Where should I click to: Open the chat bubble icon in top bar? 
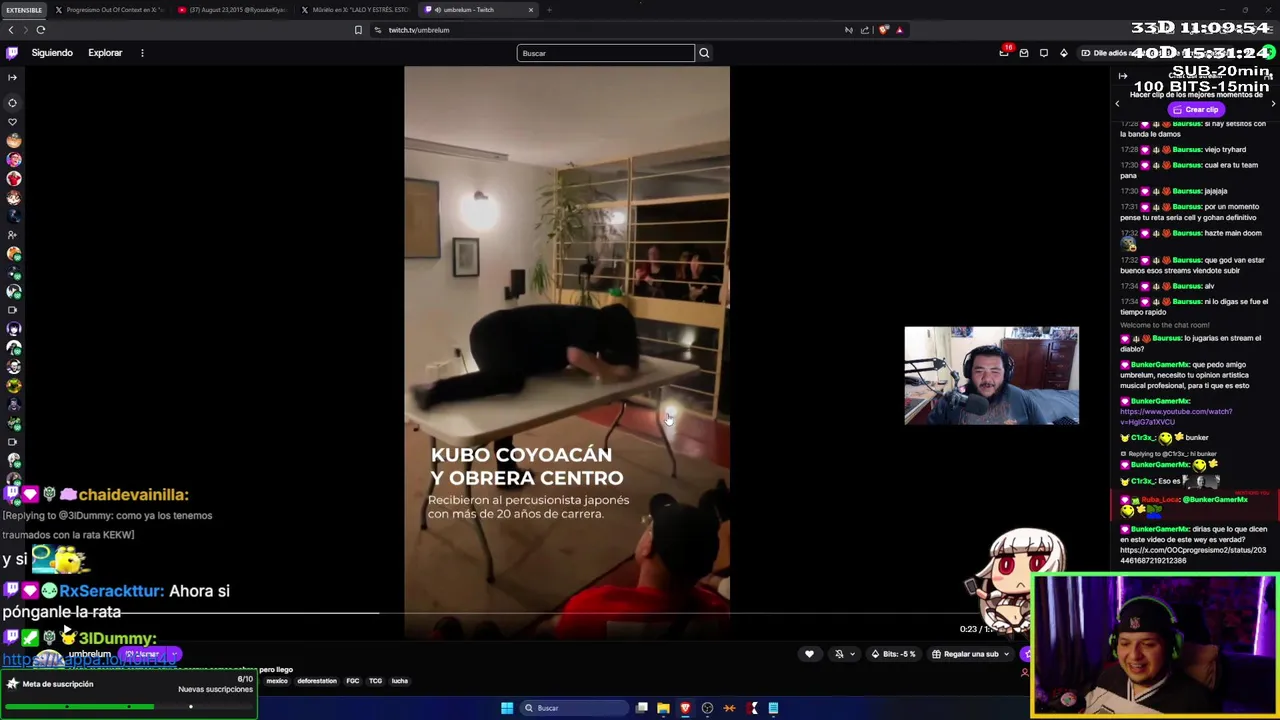click(x=1044, y=53)
